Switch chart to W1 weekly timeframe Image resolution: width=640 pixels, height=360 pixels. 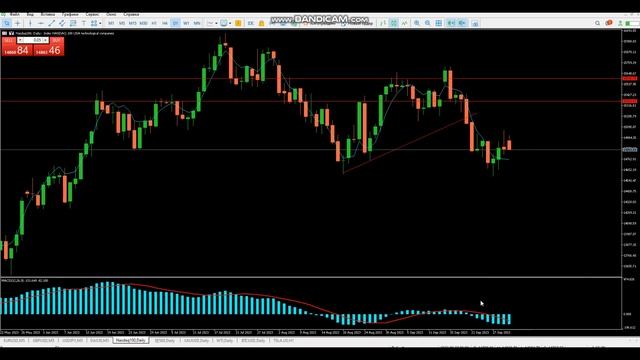[x=186, y=23]
